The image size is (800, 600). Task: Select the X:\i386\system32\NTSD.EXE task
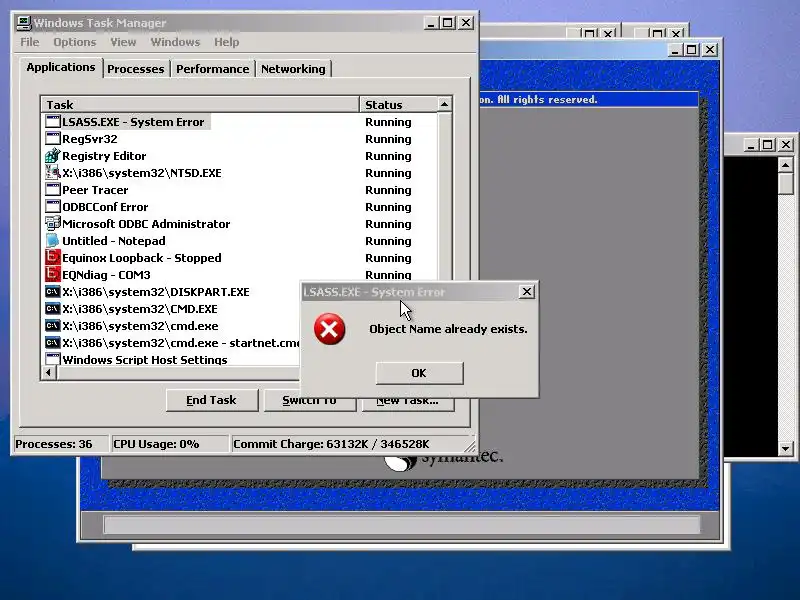pyautogui.click(x=142, y=172)
